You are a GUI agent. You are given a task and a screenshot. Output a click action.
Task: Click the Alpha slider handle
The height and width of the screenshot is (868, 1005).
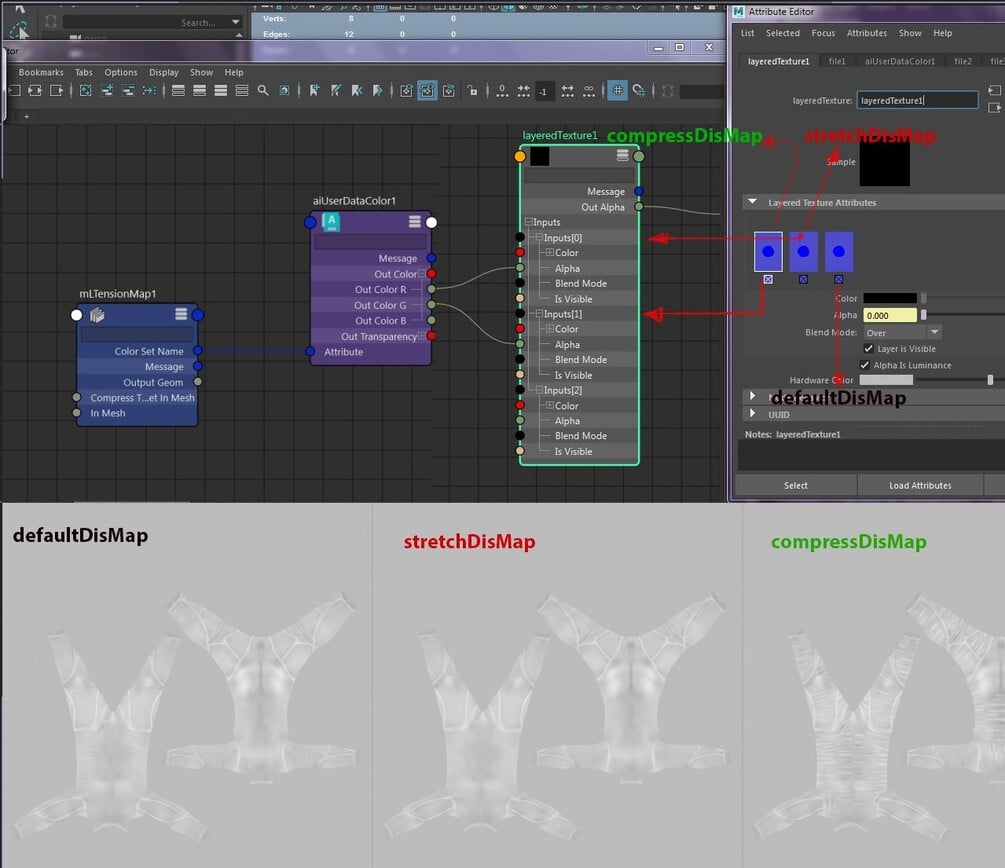click(x=924, y=315)
